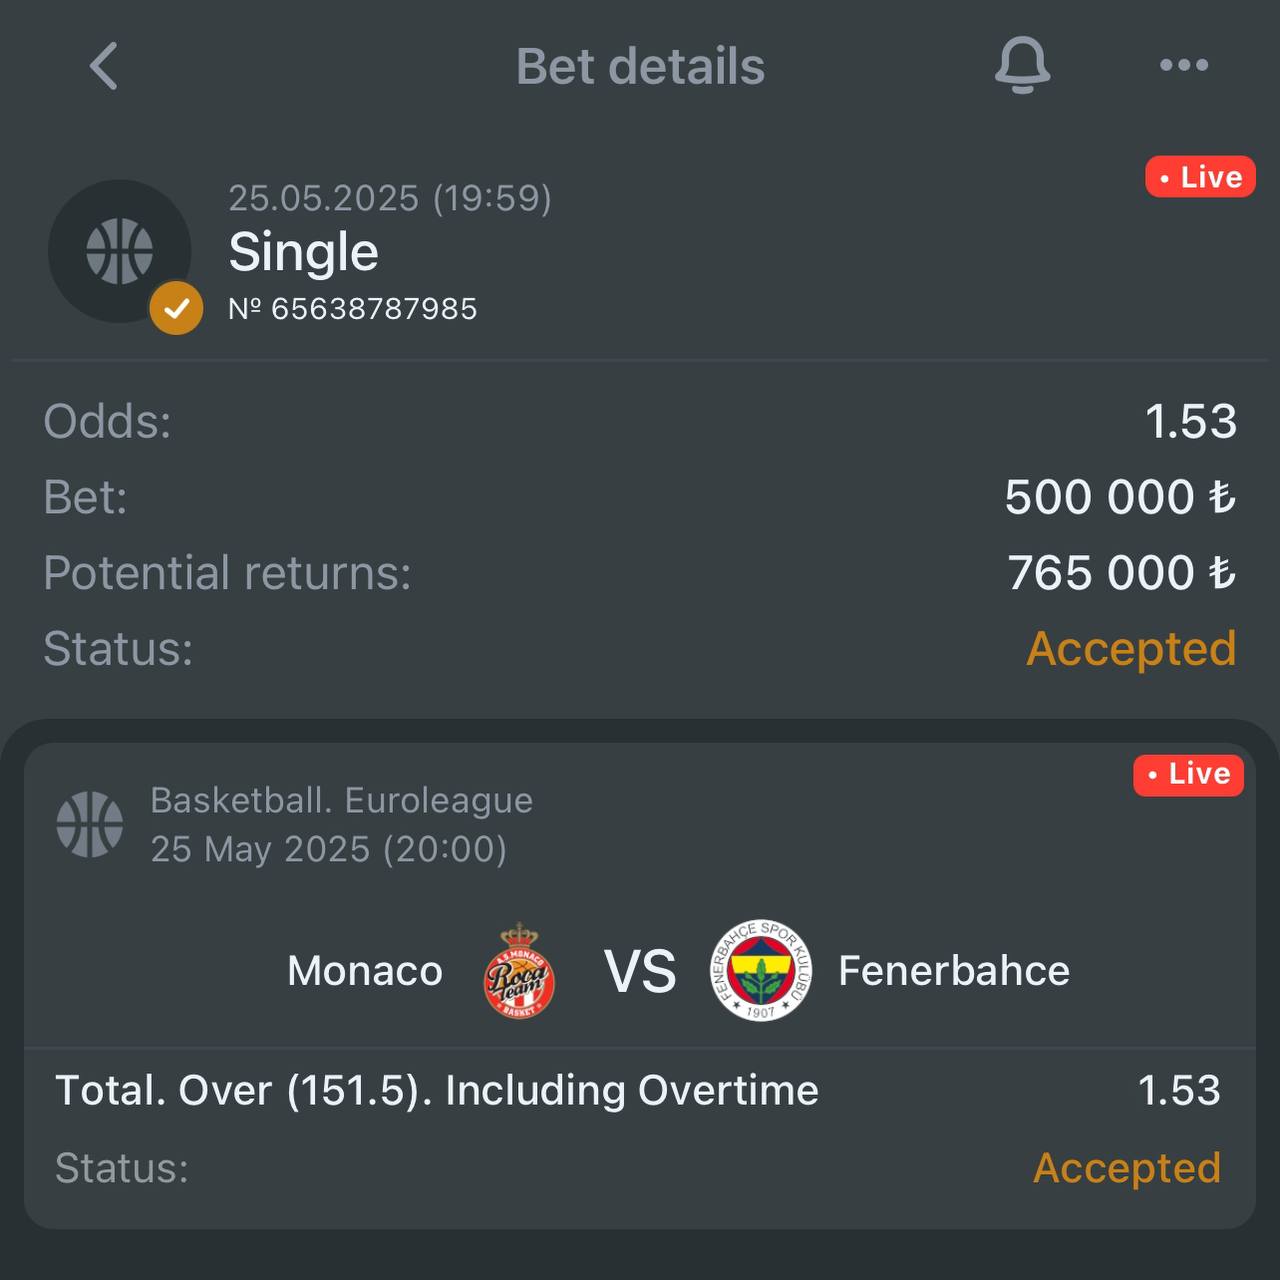Open notifications via the bell icon
Screen dimensions: 1280x1280
(1022, 66)
